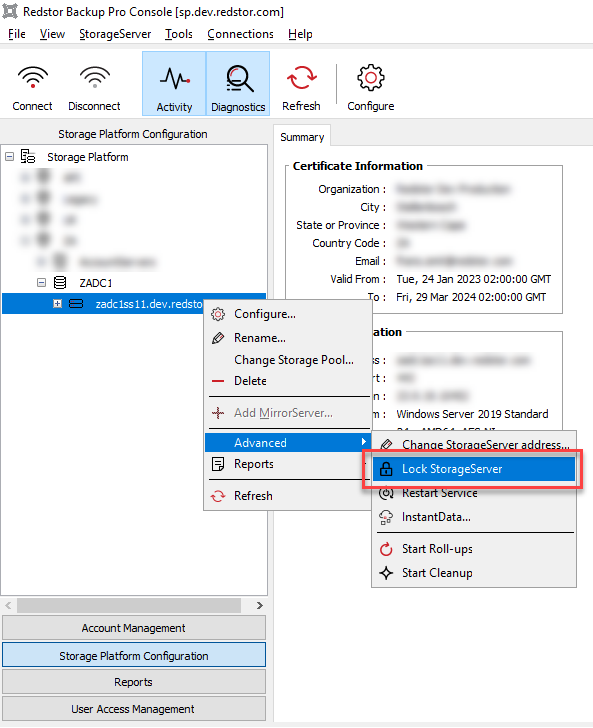Viewport: 593px width, 728px height.
Task: Click User Access Management button
Action: pyautogui.click(x=134, y=709)
